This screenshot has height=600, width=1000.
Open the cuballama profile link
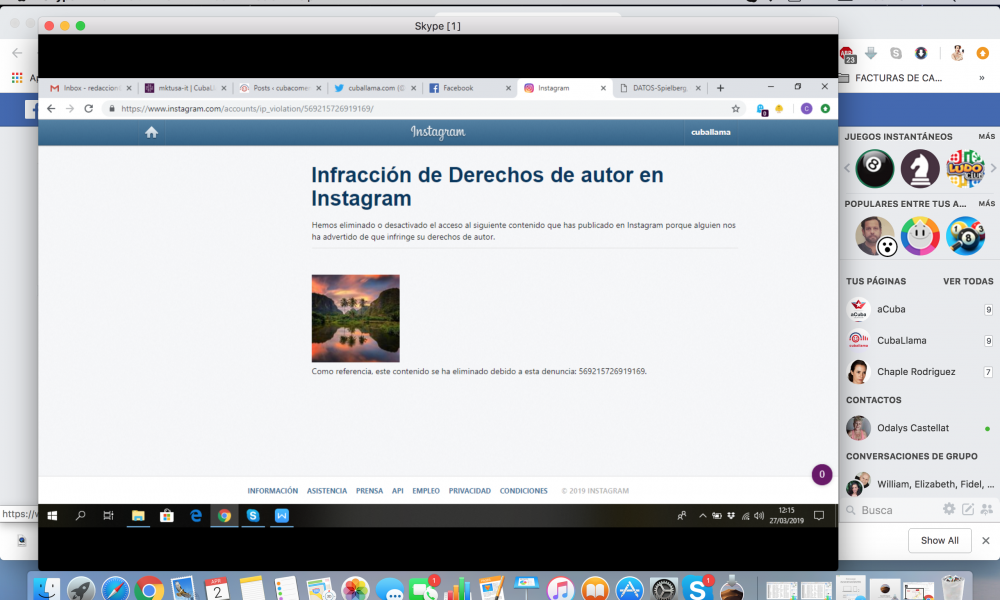[x=711, y=132]
